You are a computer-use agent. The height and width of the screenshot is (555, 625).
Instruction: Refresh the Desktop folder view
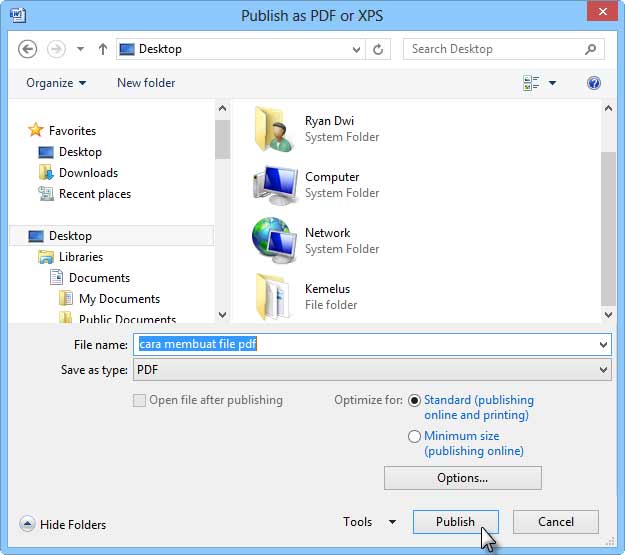tap(378, 49)
